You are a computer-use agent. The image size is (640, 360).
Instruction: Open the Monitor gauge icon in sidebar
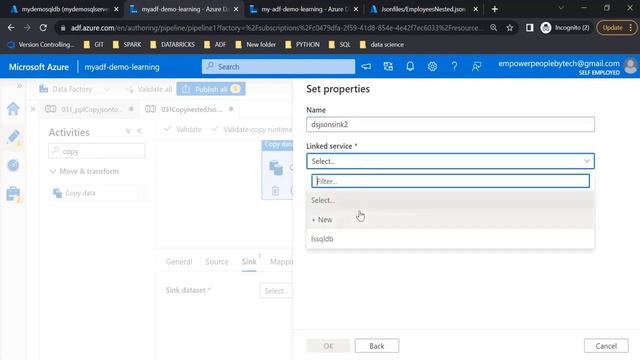click(x=13, y=165)
